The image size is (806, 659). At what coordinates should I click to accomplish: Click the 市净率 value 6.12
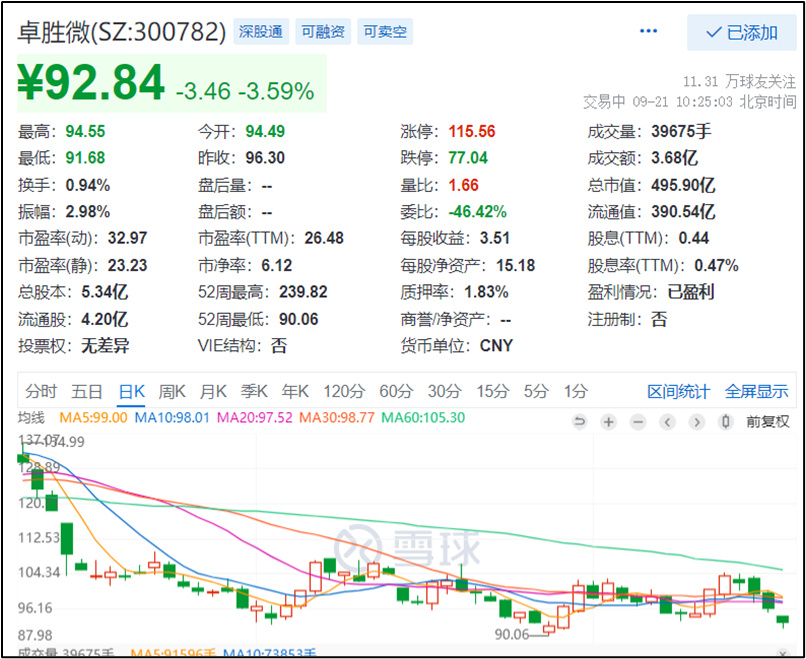(277, 265)
